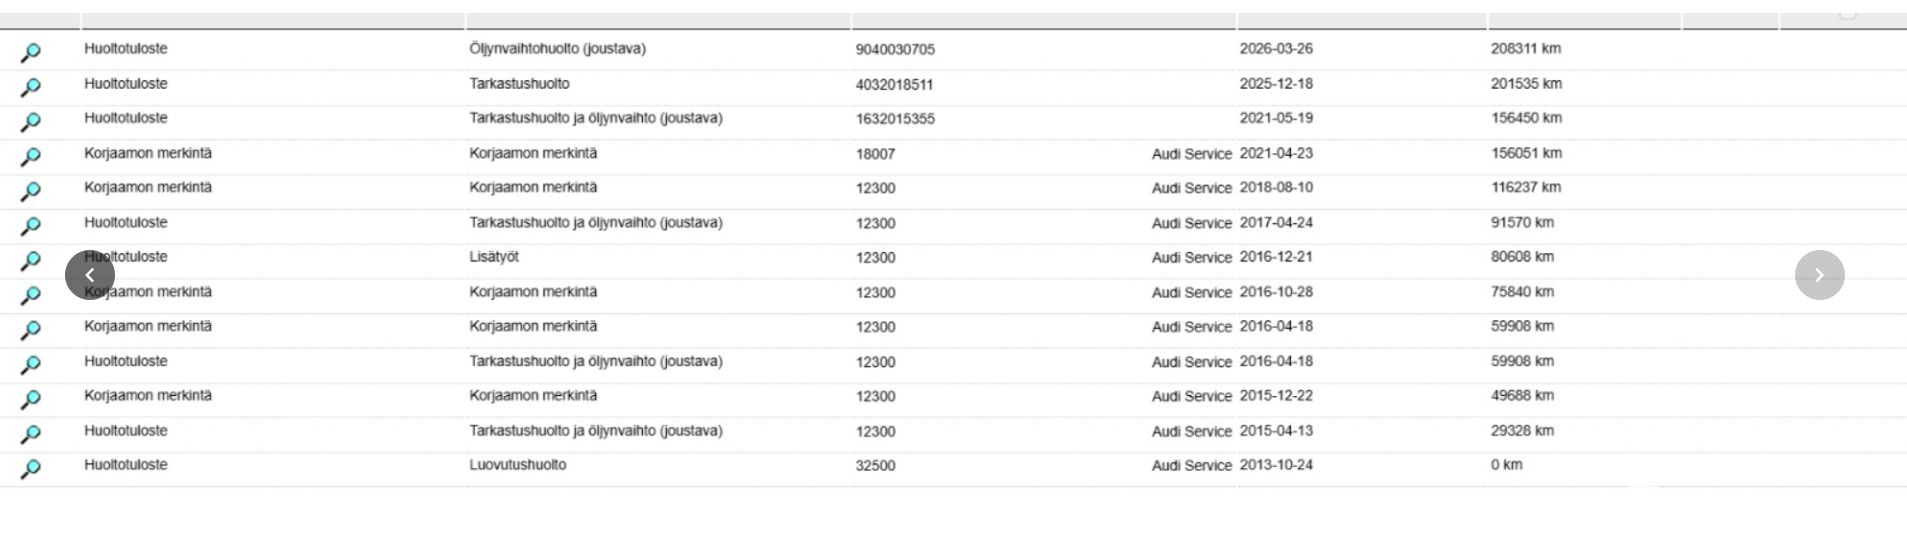Go to next image with right arrow

[x=1819, y=275]
